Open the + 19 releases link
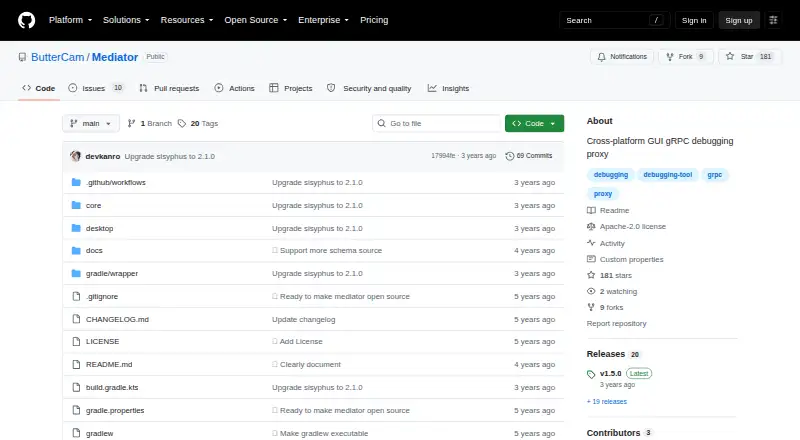This screenshot has width=800, height=440. coord(607,402)
